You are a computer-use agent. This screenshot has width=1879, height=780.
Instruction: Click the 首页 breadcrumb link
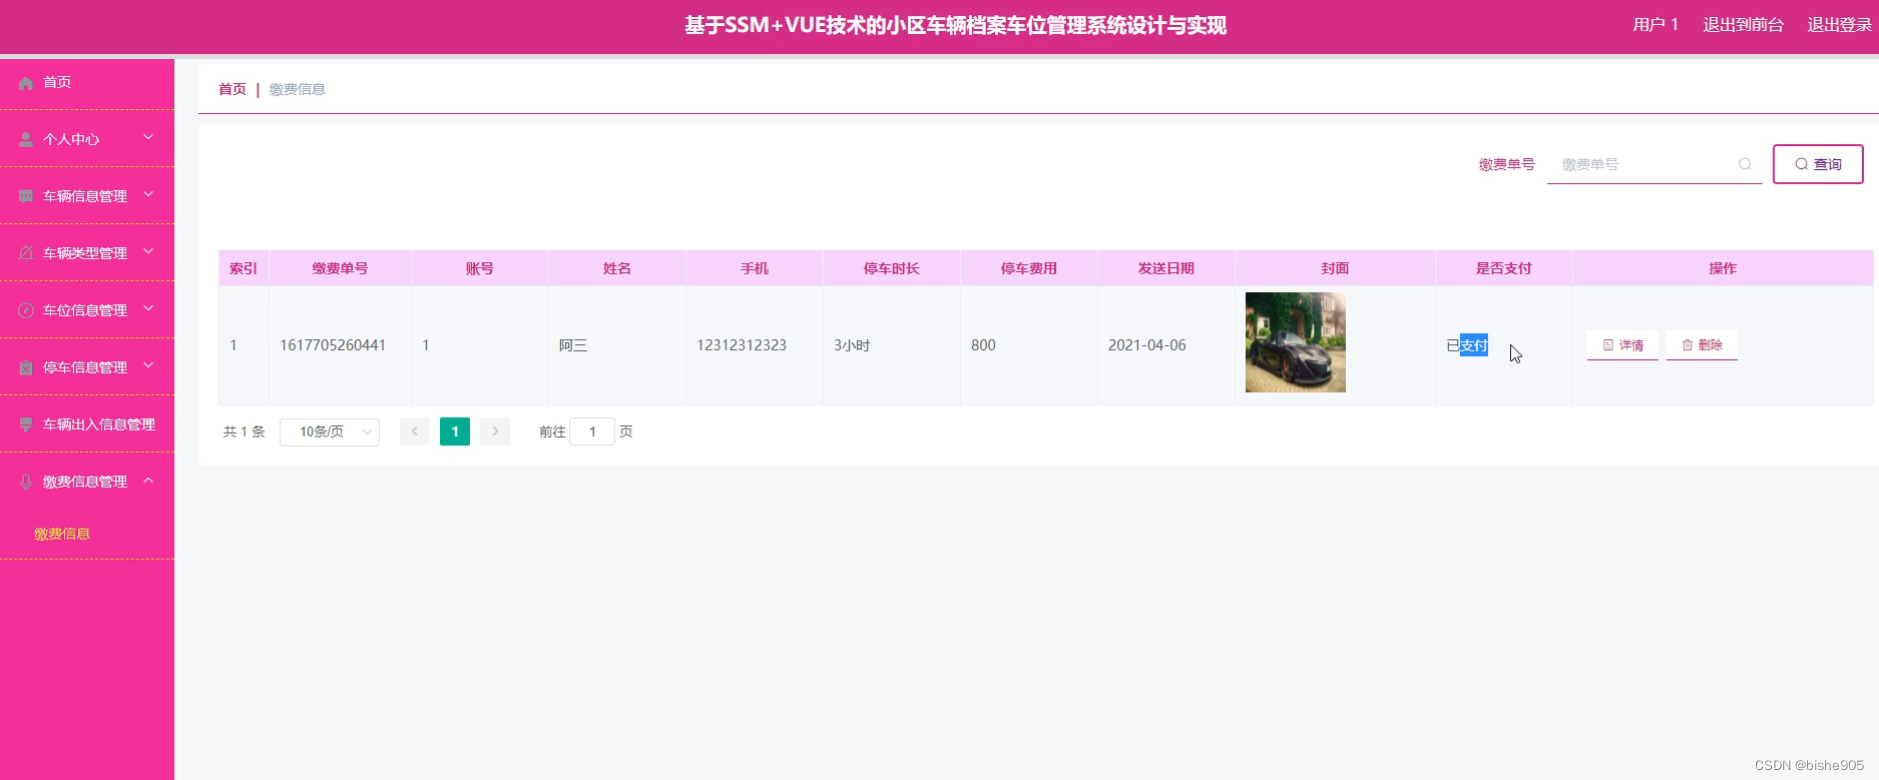click(x=232, y=89)
